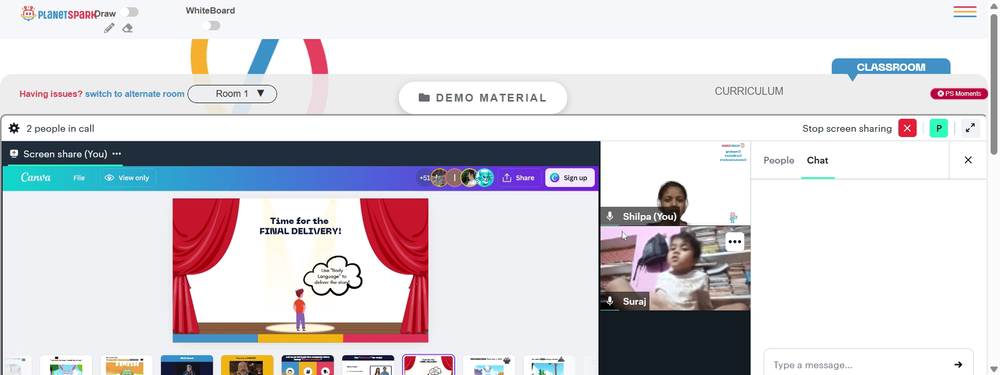Click switch to alternate room link
The height and width of the screenshot is (375, 1000).
click(x=135, y=94)
